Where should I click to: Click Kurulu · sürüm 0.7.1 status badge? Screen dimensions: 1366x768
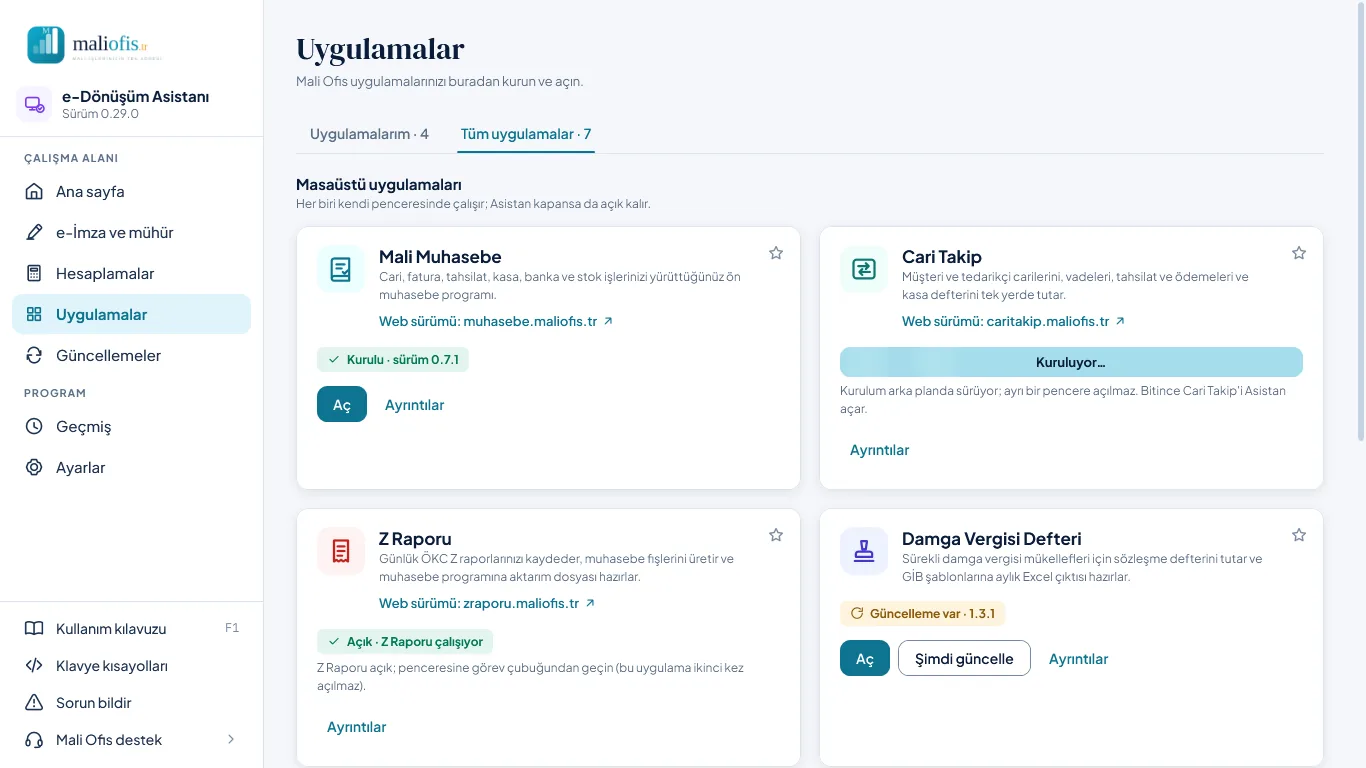[x=393, y=359]
